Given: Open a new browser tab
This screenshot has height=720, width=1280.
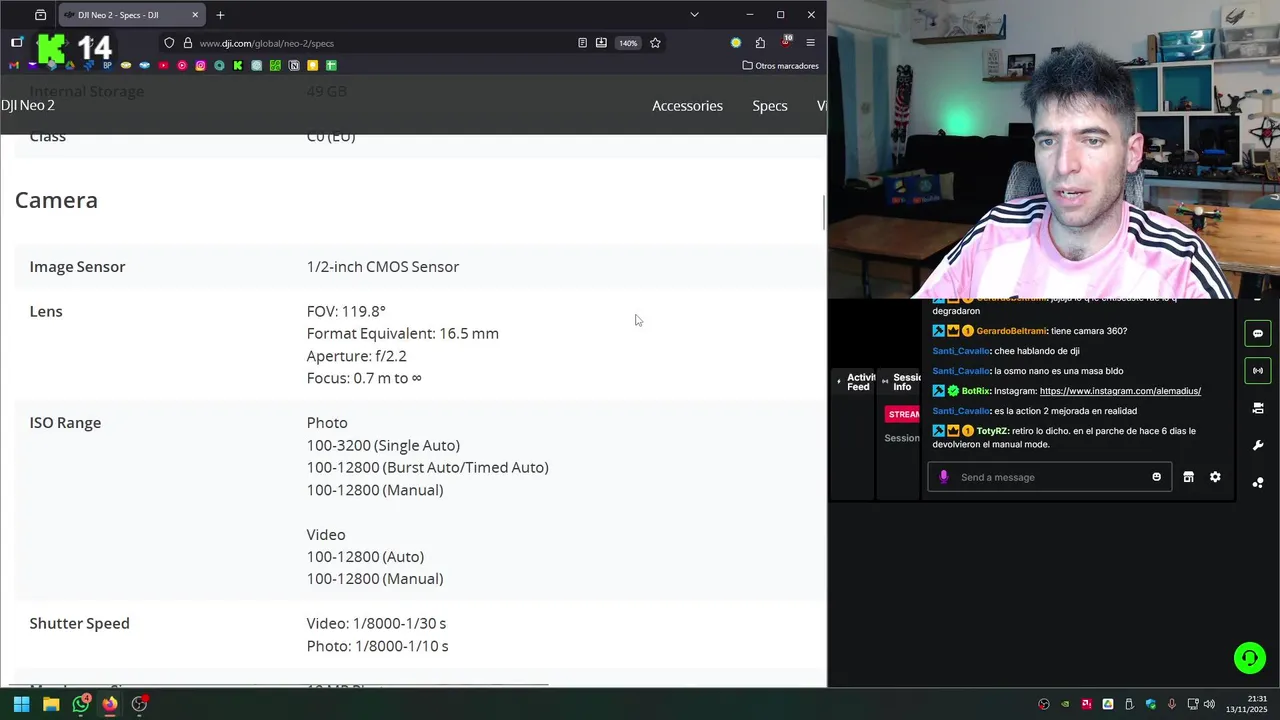Looking at the screenshot, I should pos(220,15).
